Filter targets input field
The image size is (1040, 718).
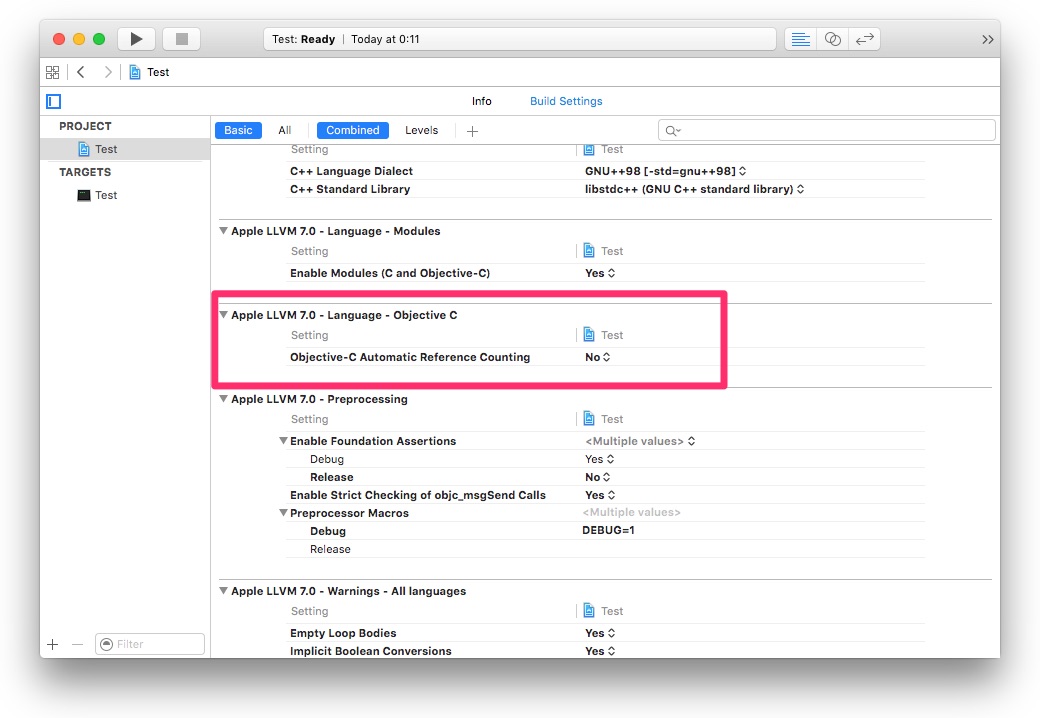150,644
